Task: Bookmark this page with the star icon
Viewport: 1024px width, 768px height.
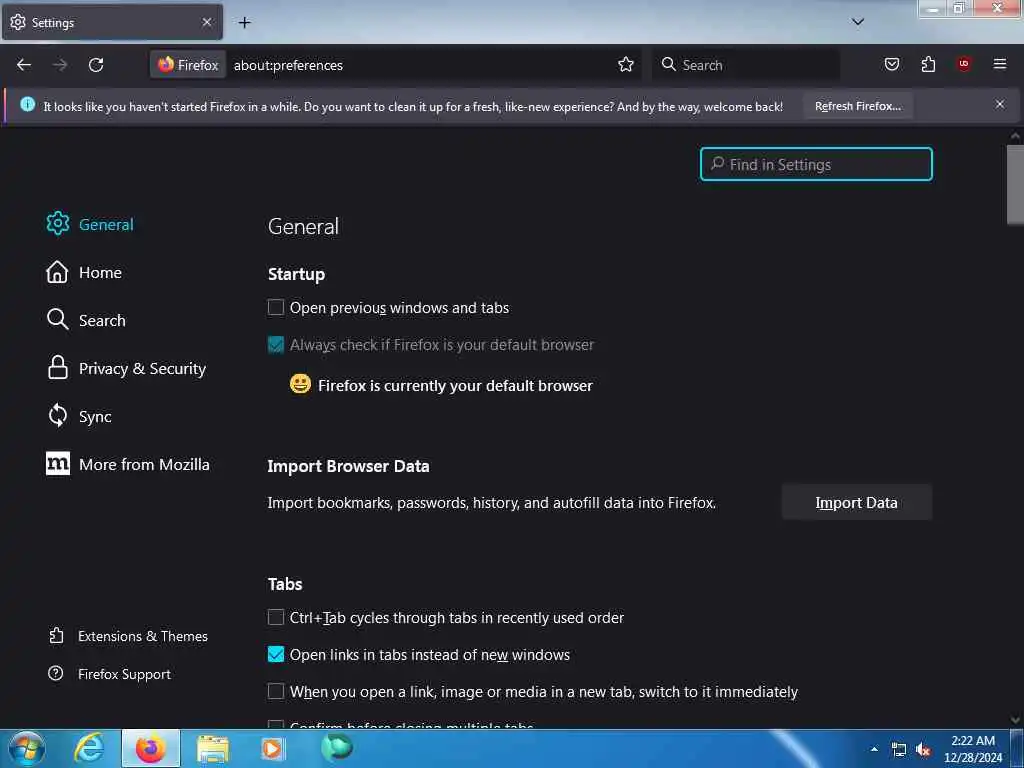Action: (x=626, y=65)
